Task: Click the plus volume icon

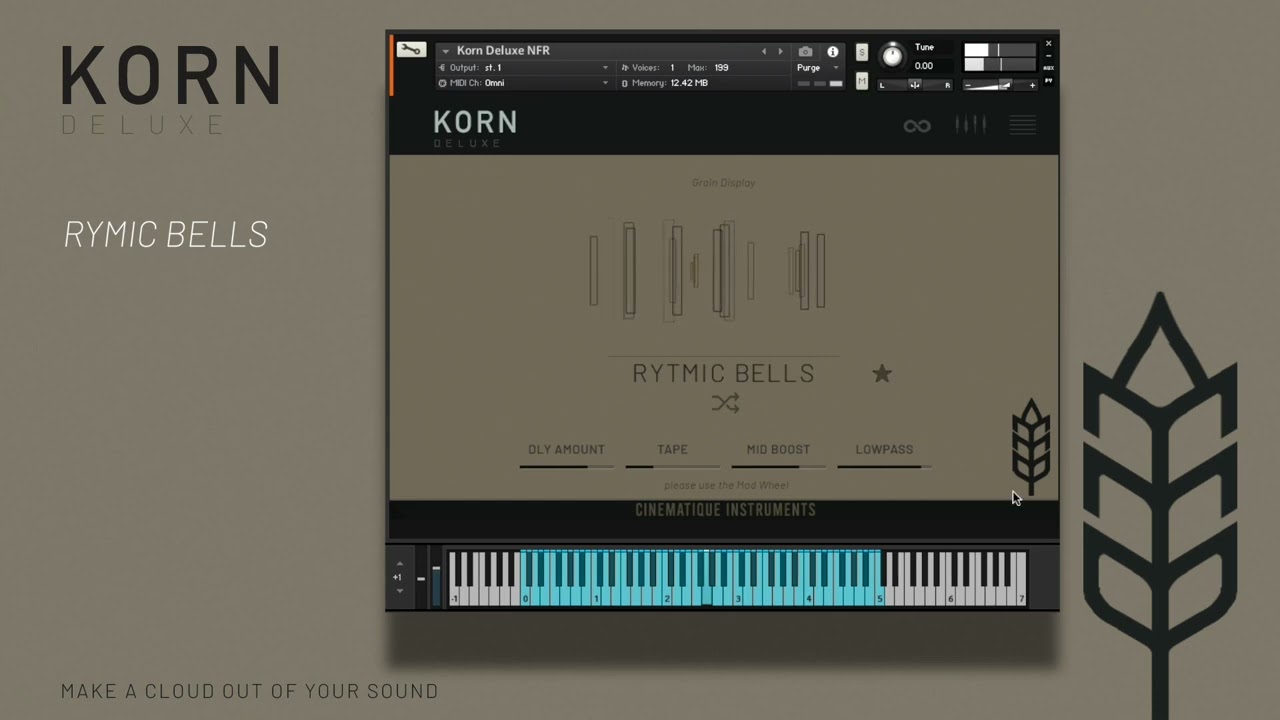Action: 1032,85
